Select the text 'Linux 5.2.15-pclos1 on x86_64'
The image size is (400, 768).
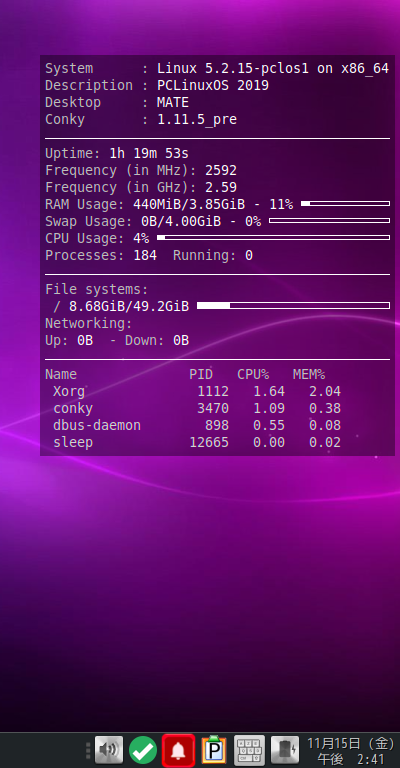click(x=273, y=69)
